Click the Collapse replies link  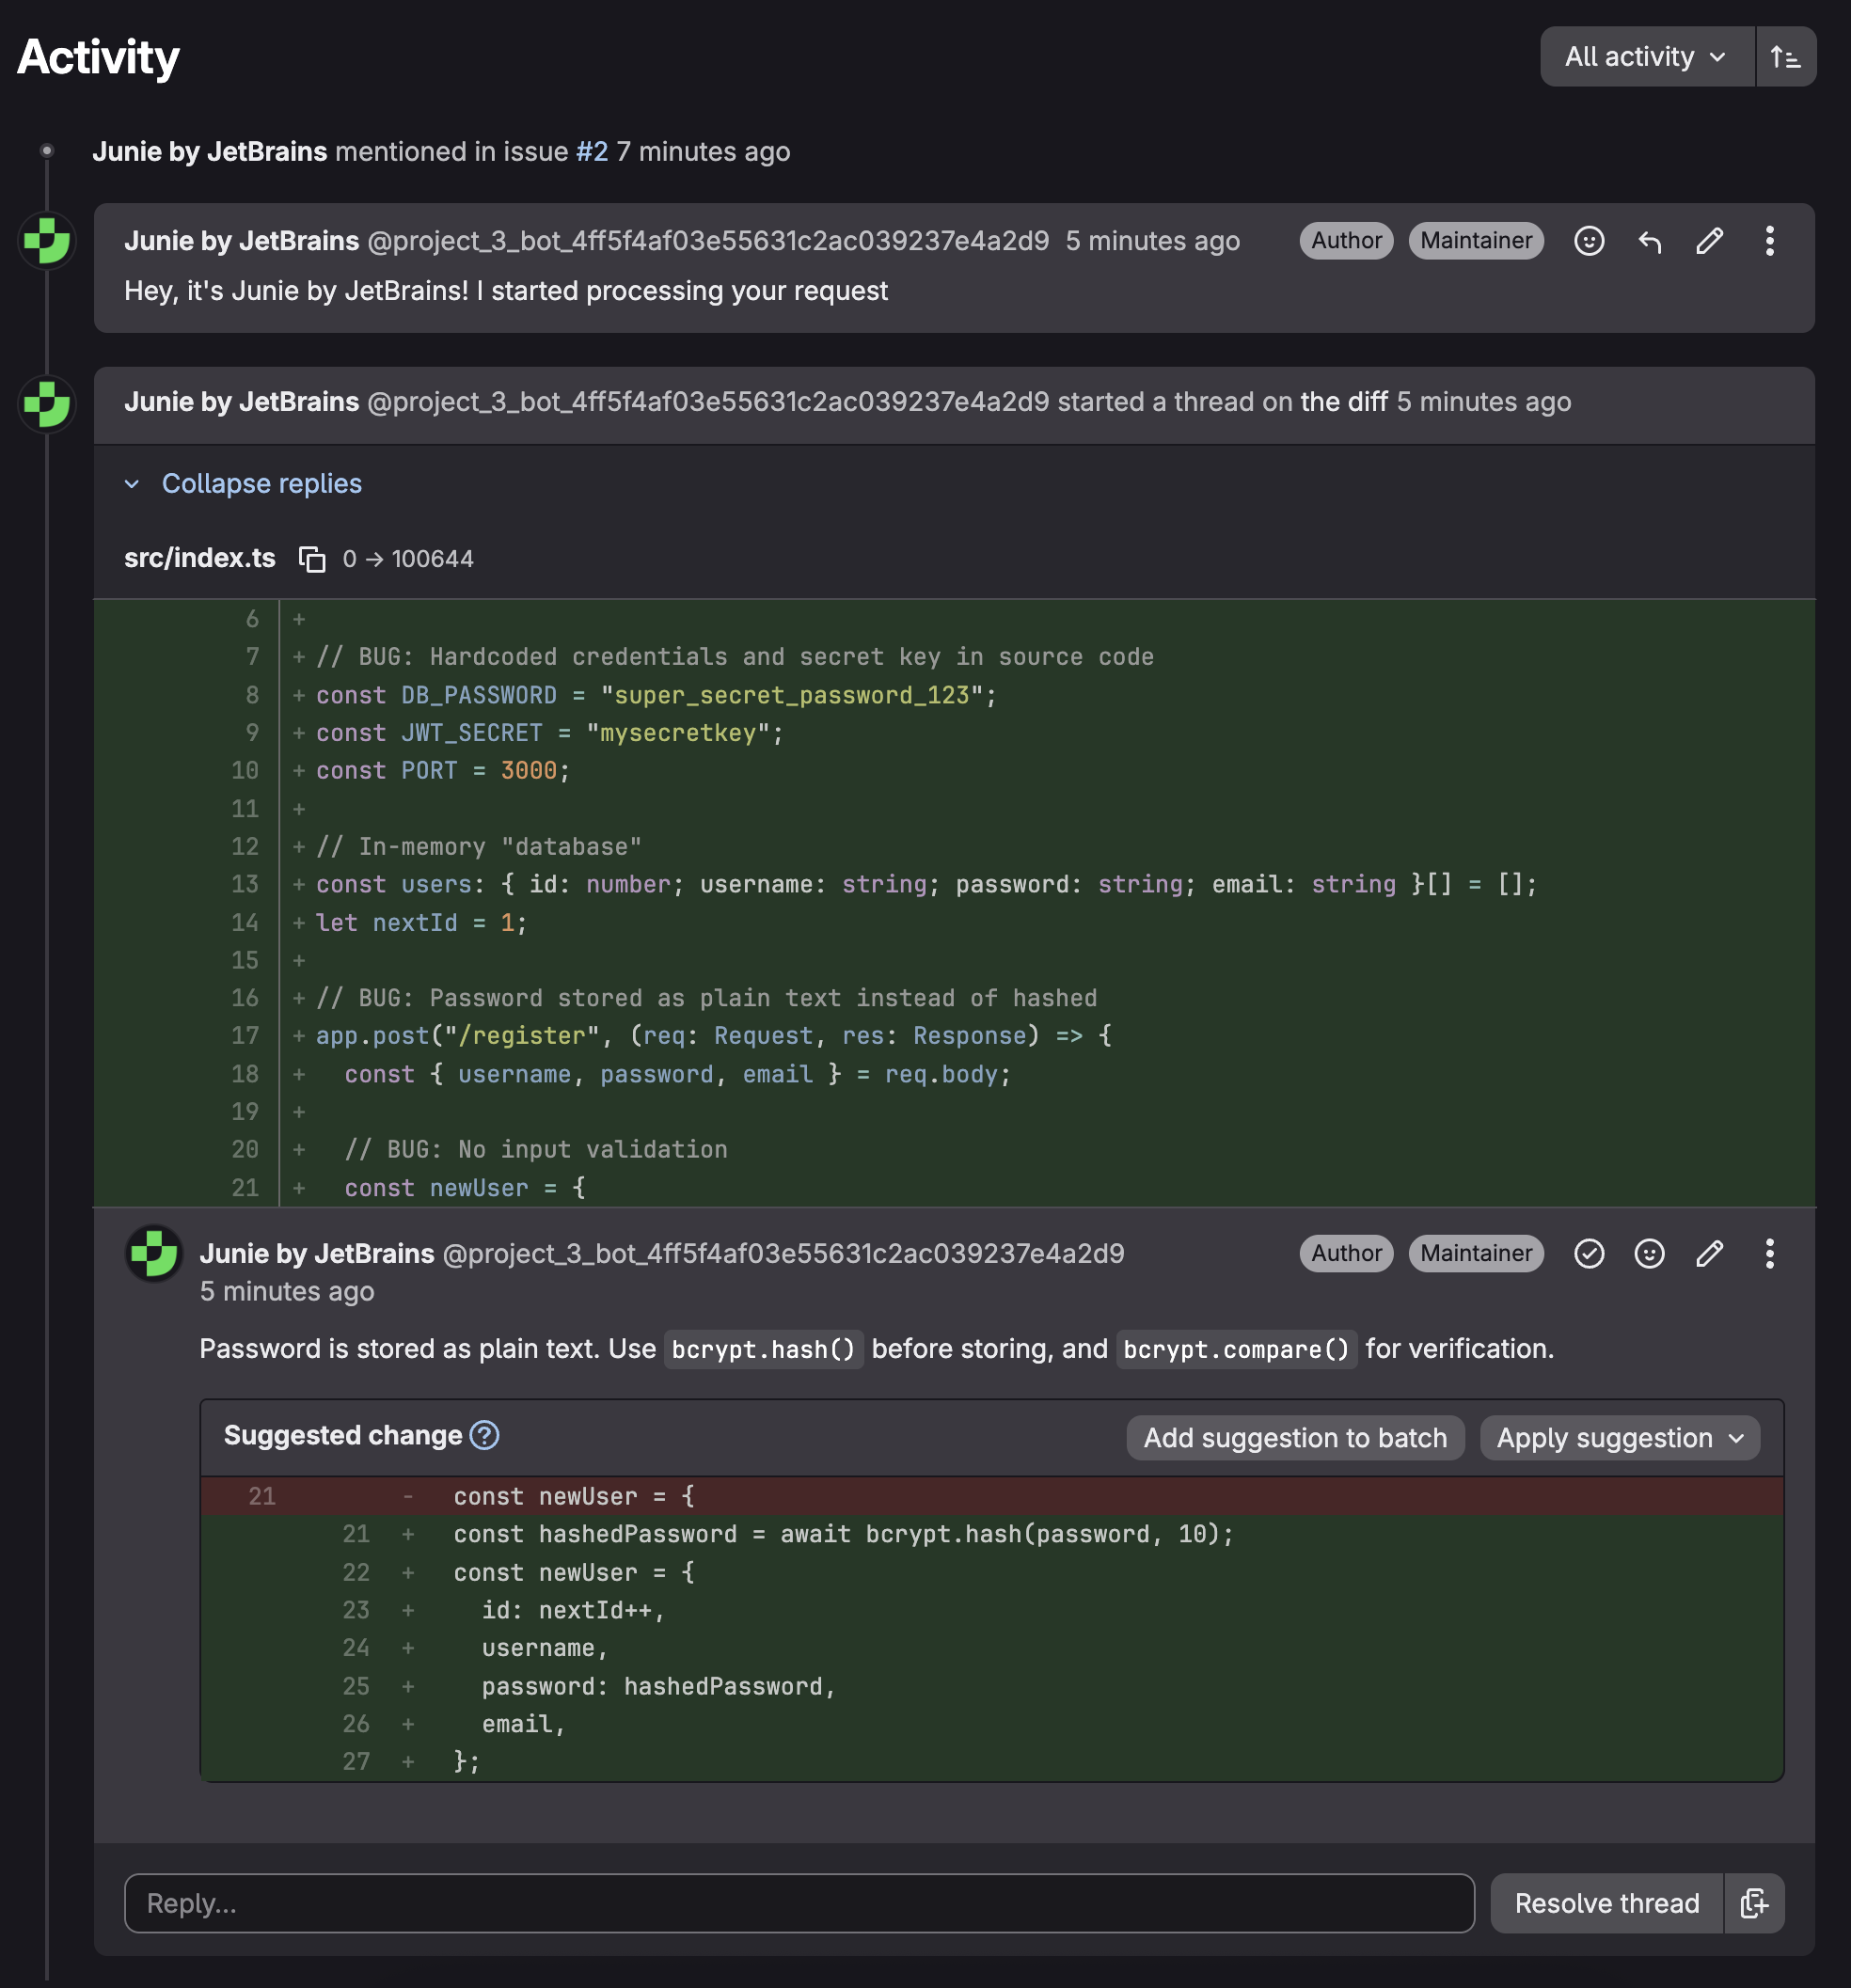(x=262, y=484)
